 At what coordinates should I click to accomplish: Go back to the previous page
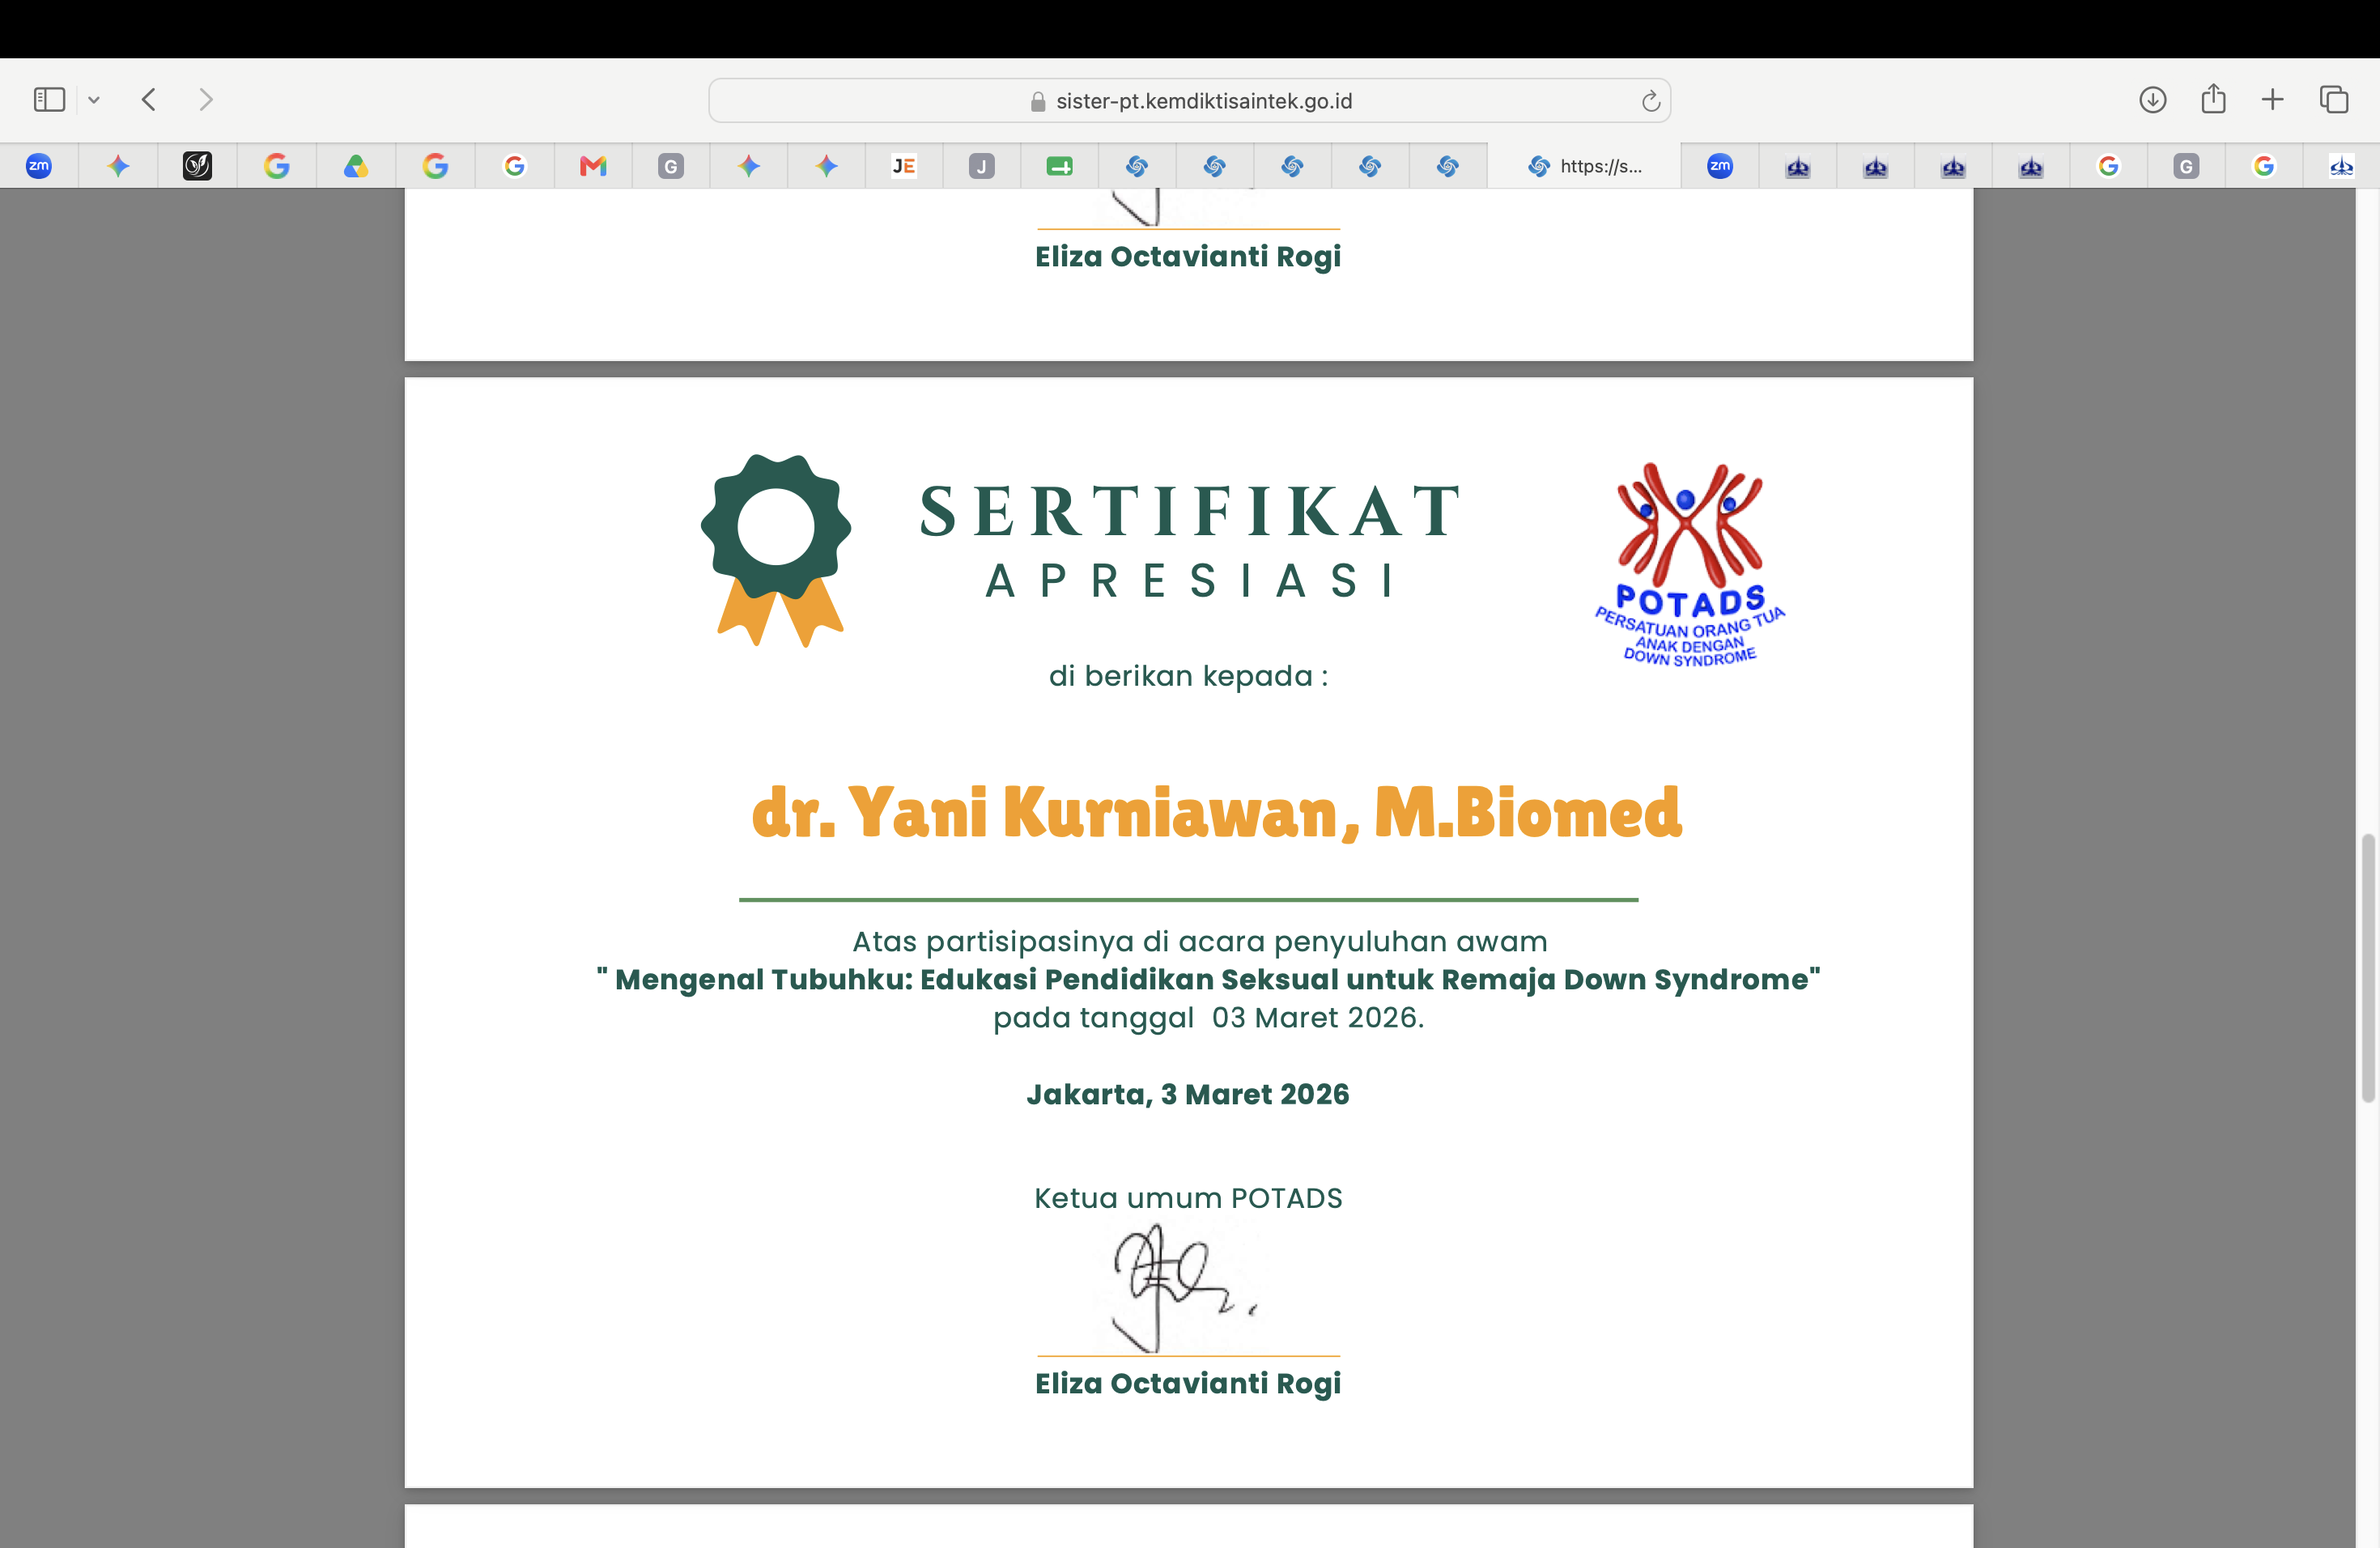150,100
